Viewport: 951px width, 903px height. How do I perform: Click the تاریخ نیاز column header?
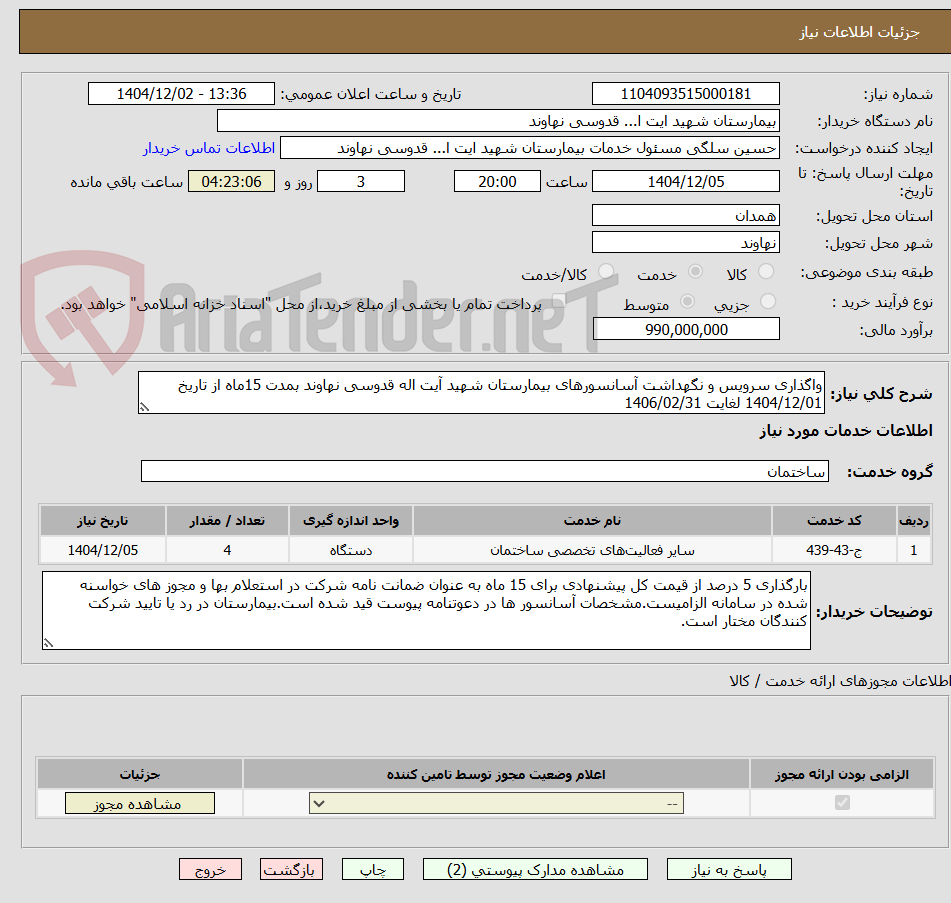pyautogui.click(x=102, y=521)
